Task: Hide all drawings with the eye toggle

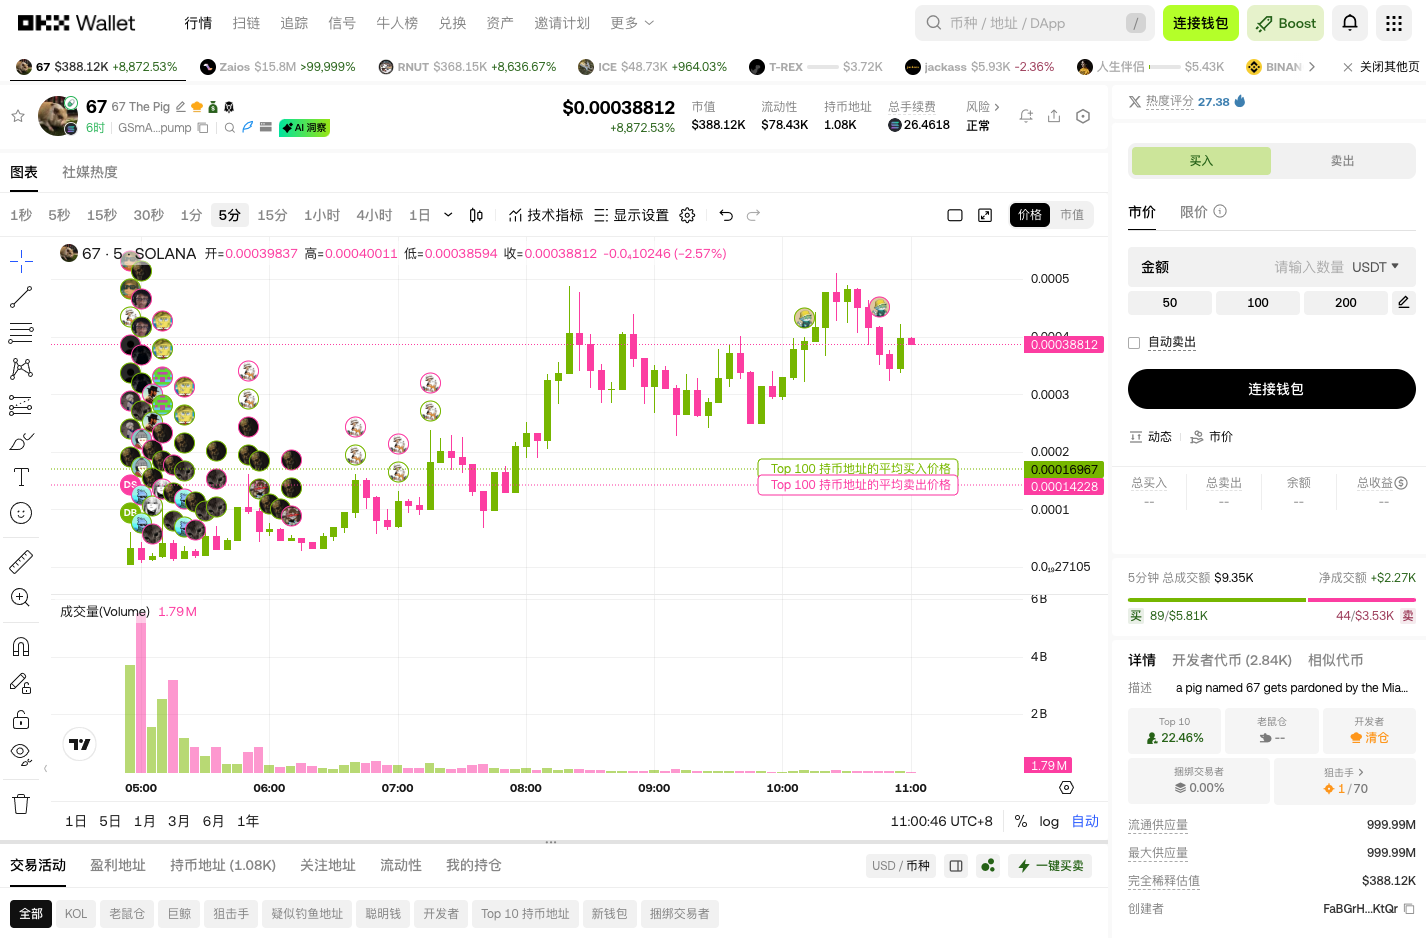Action: (21, 754)
